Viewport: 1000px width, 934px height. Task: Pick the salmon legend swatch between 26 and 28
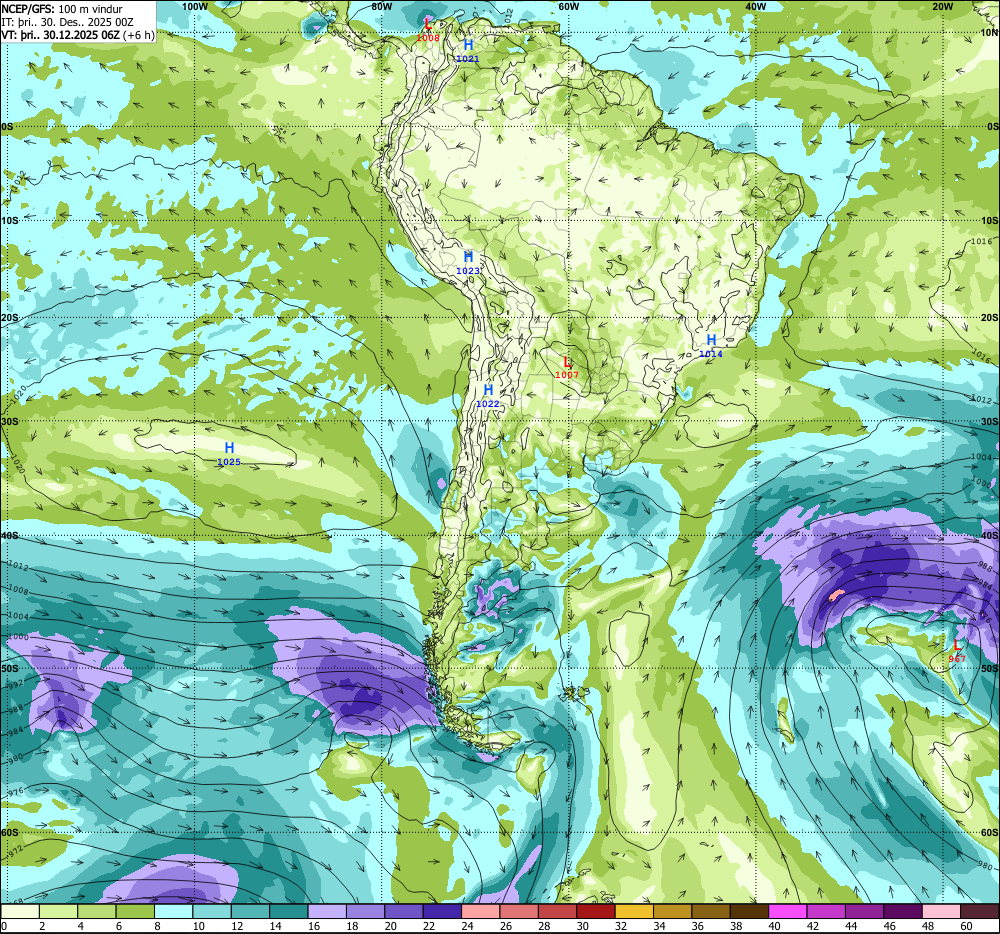[x=519, y=911]
